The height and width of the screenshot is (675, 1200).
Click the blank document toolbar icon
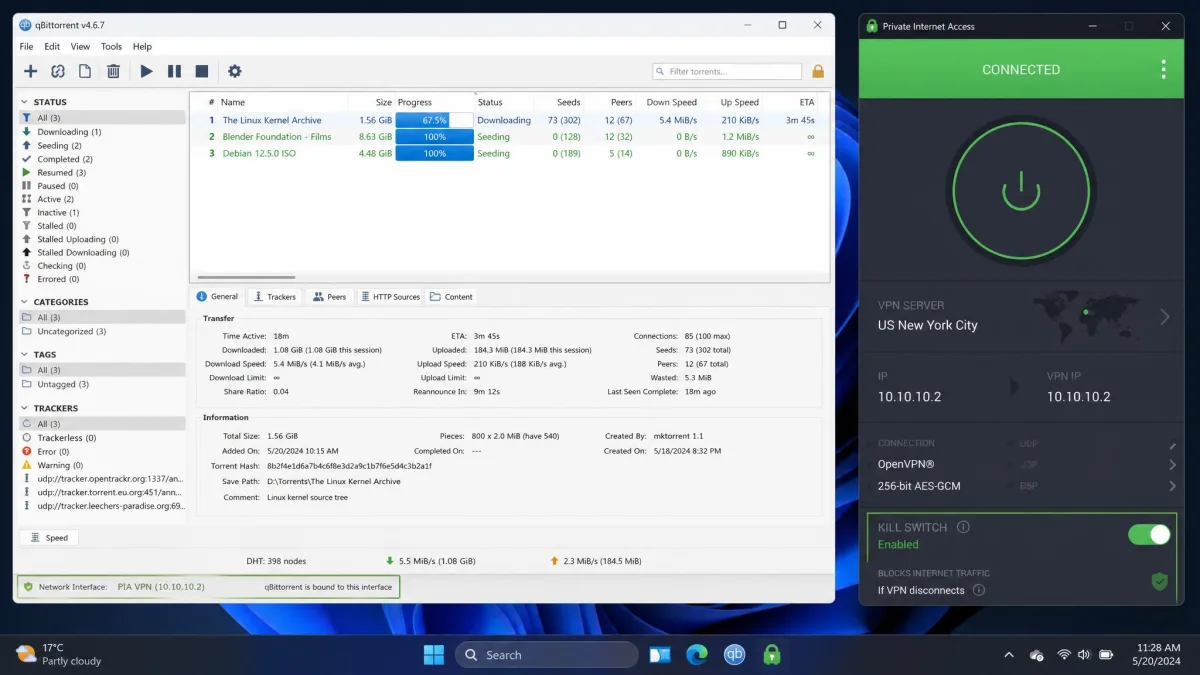click(85, 71)
